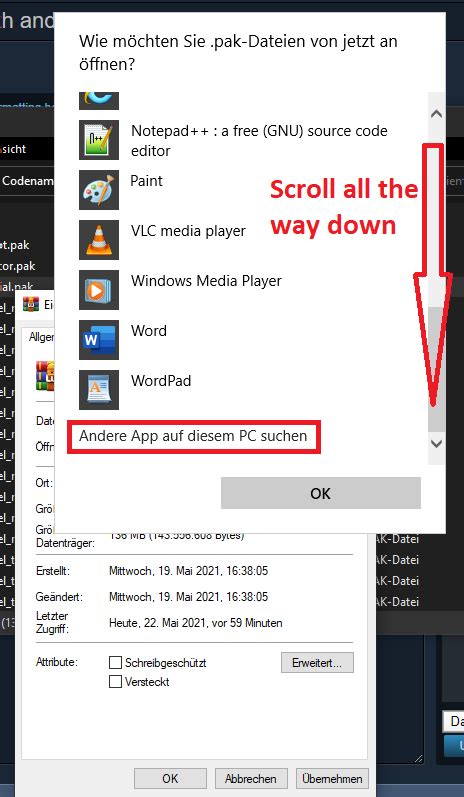The image size is (464, 797).
Task: Click Abbrechen in the properties window
Action: 252,778
